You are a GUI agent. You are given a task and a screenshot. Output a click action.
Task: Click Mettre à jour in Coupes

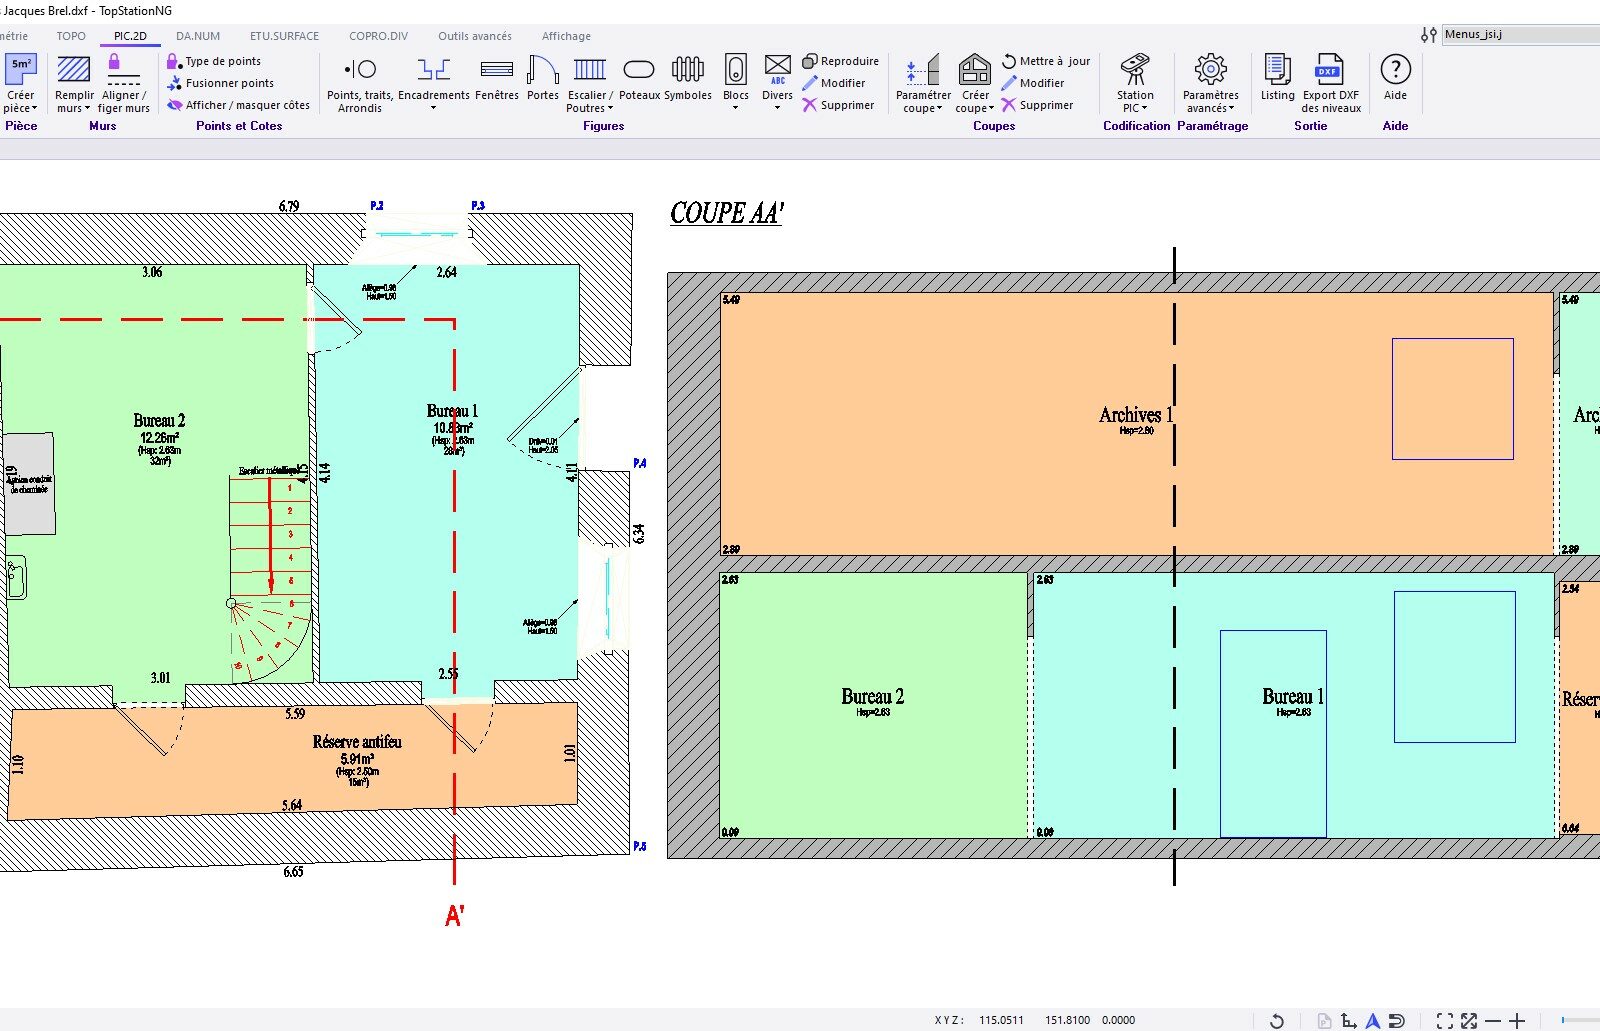coord(1046,61)
